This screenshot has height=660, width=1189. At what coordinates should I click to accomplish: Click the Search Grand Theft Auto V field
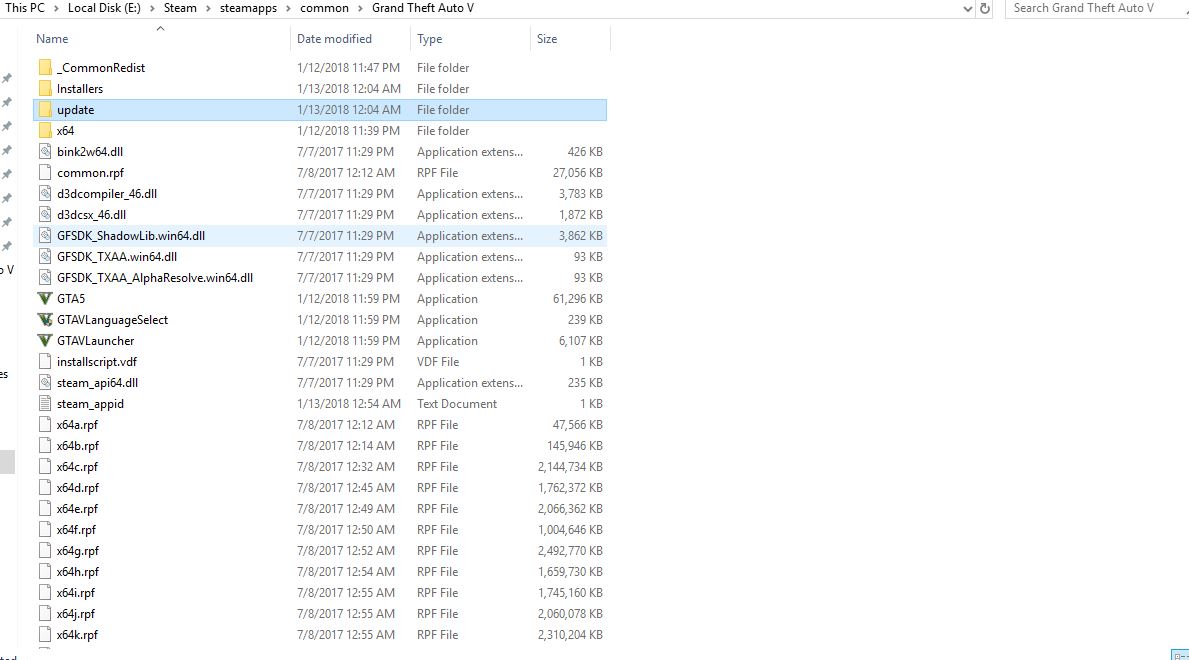pyautogui.click(x=1096, y=8)
